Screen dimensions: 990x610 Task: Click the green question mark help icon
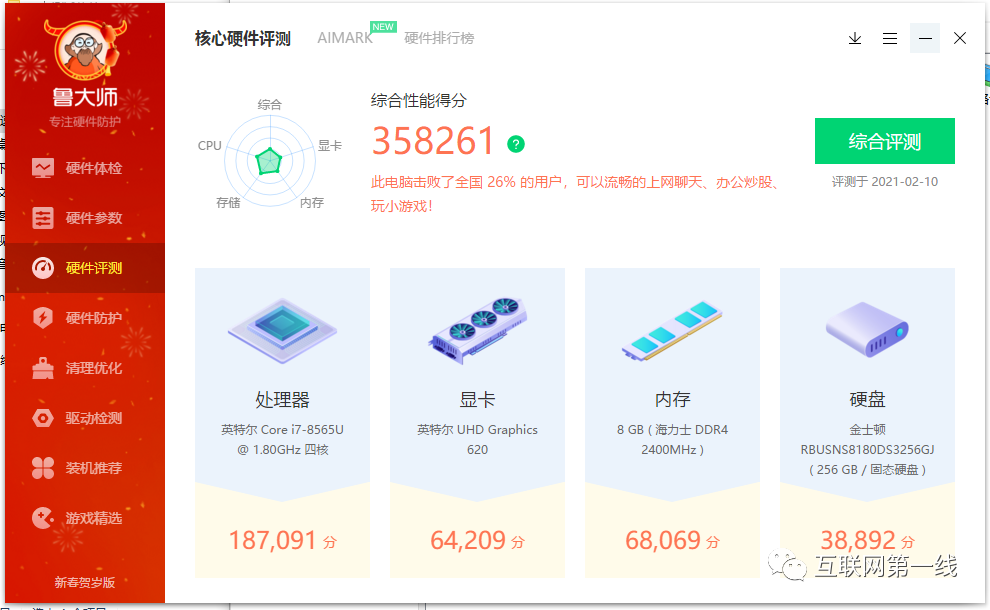coord(516,145)
